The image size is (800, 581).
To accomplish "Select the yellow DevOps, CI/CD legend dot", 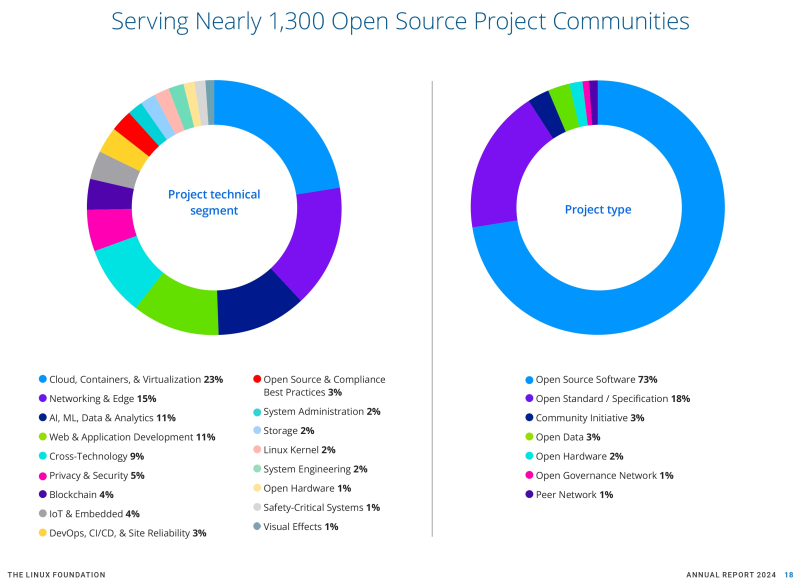I will [x=42, y=533].
